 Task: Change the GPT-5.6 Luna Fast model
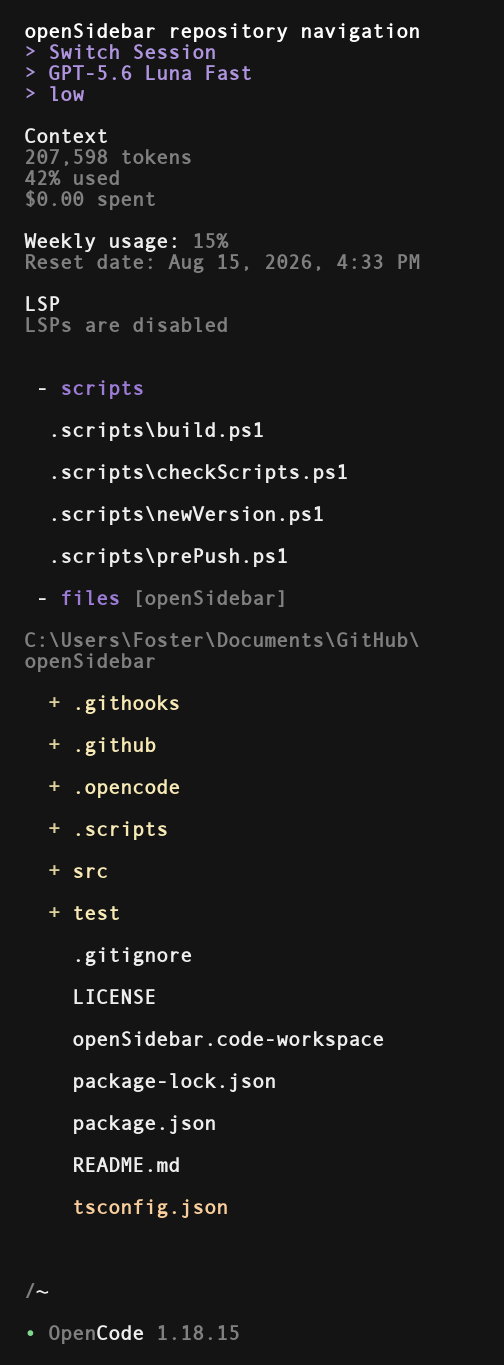click(138, 73)
